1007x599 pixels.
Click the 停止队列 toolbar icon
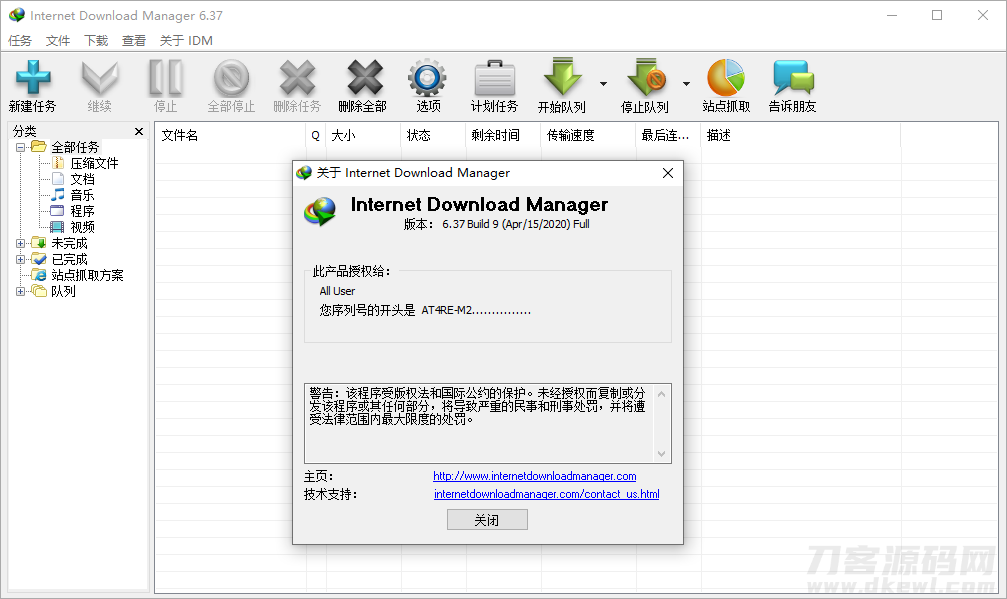point(646,78)
